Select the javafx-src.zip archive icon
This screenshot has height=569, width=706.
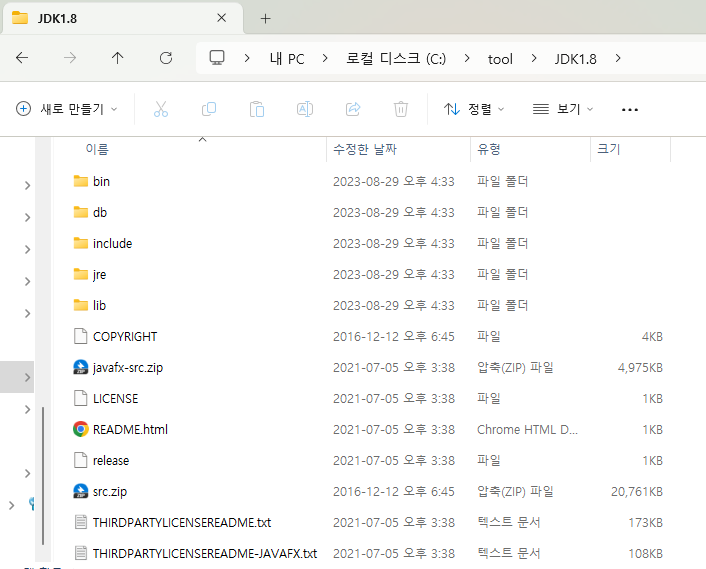[x=81, y=367]
